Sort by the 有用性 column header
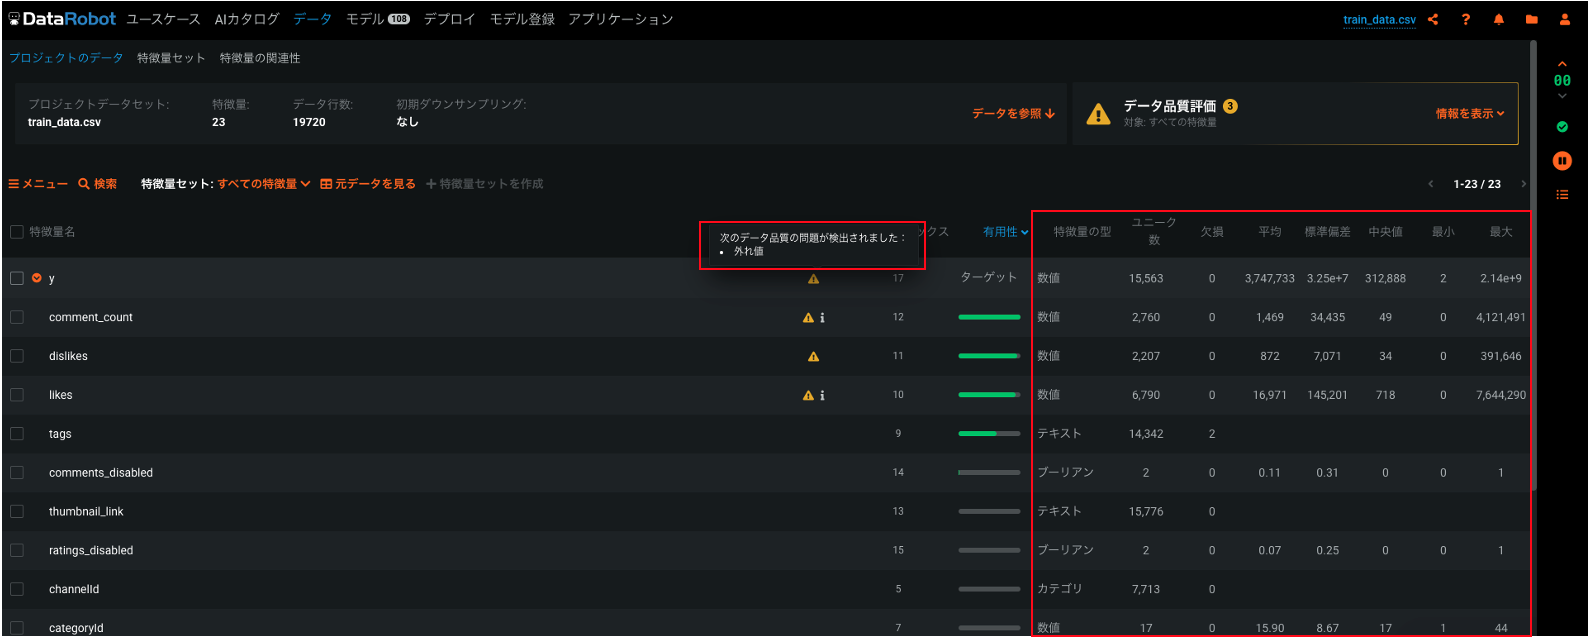This screenshot has width=1590, height=638. [x=1005, y=232]
